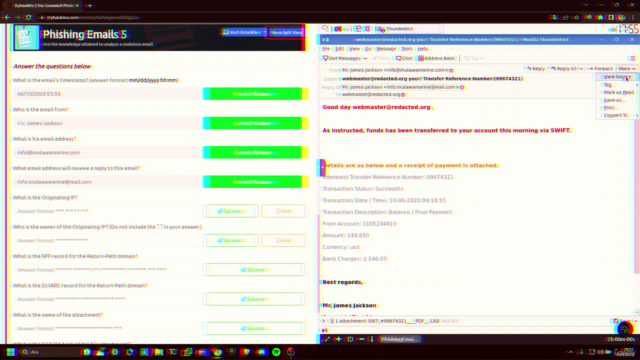Viewport: 640px width, 360px height.
Task: Click the attachment name answer field
Action: (107, 329)
